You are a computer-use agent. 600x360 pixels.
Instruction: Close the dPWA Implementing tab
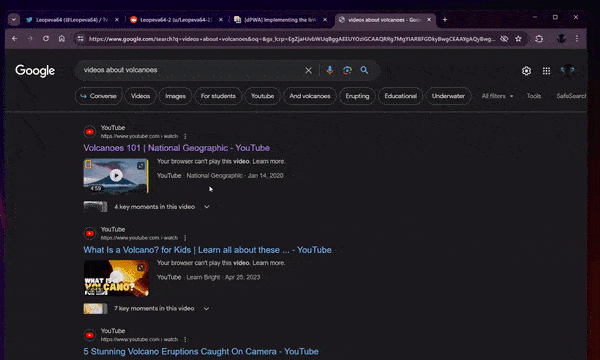325,20
